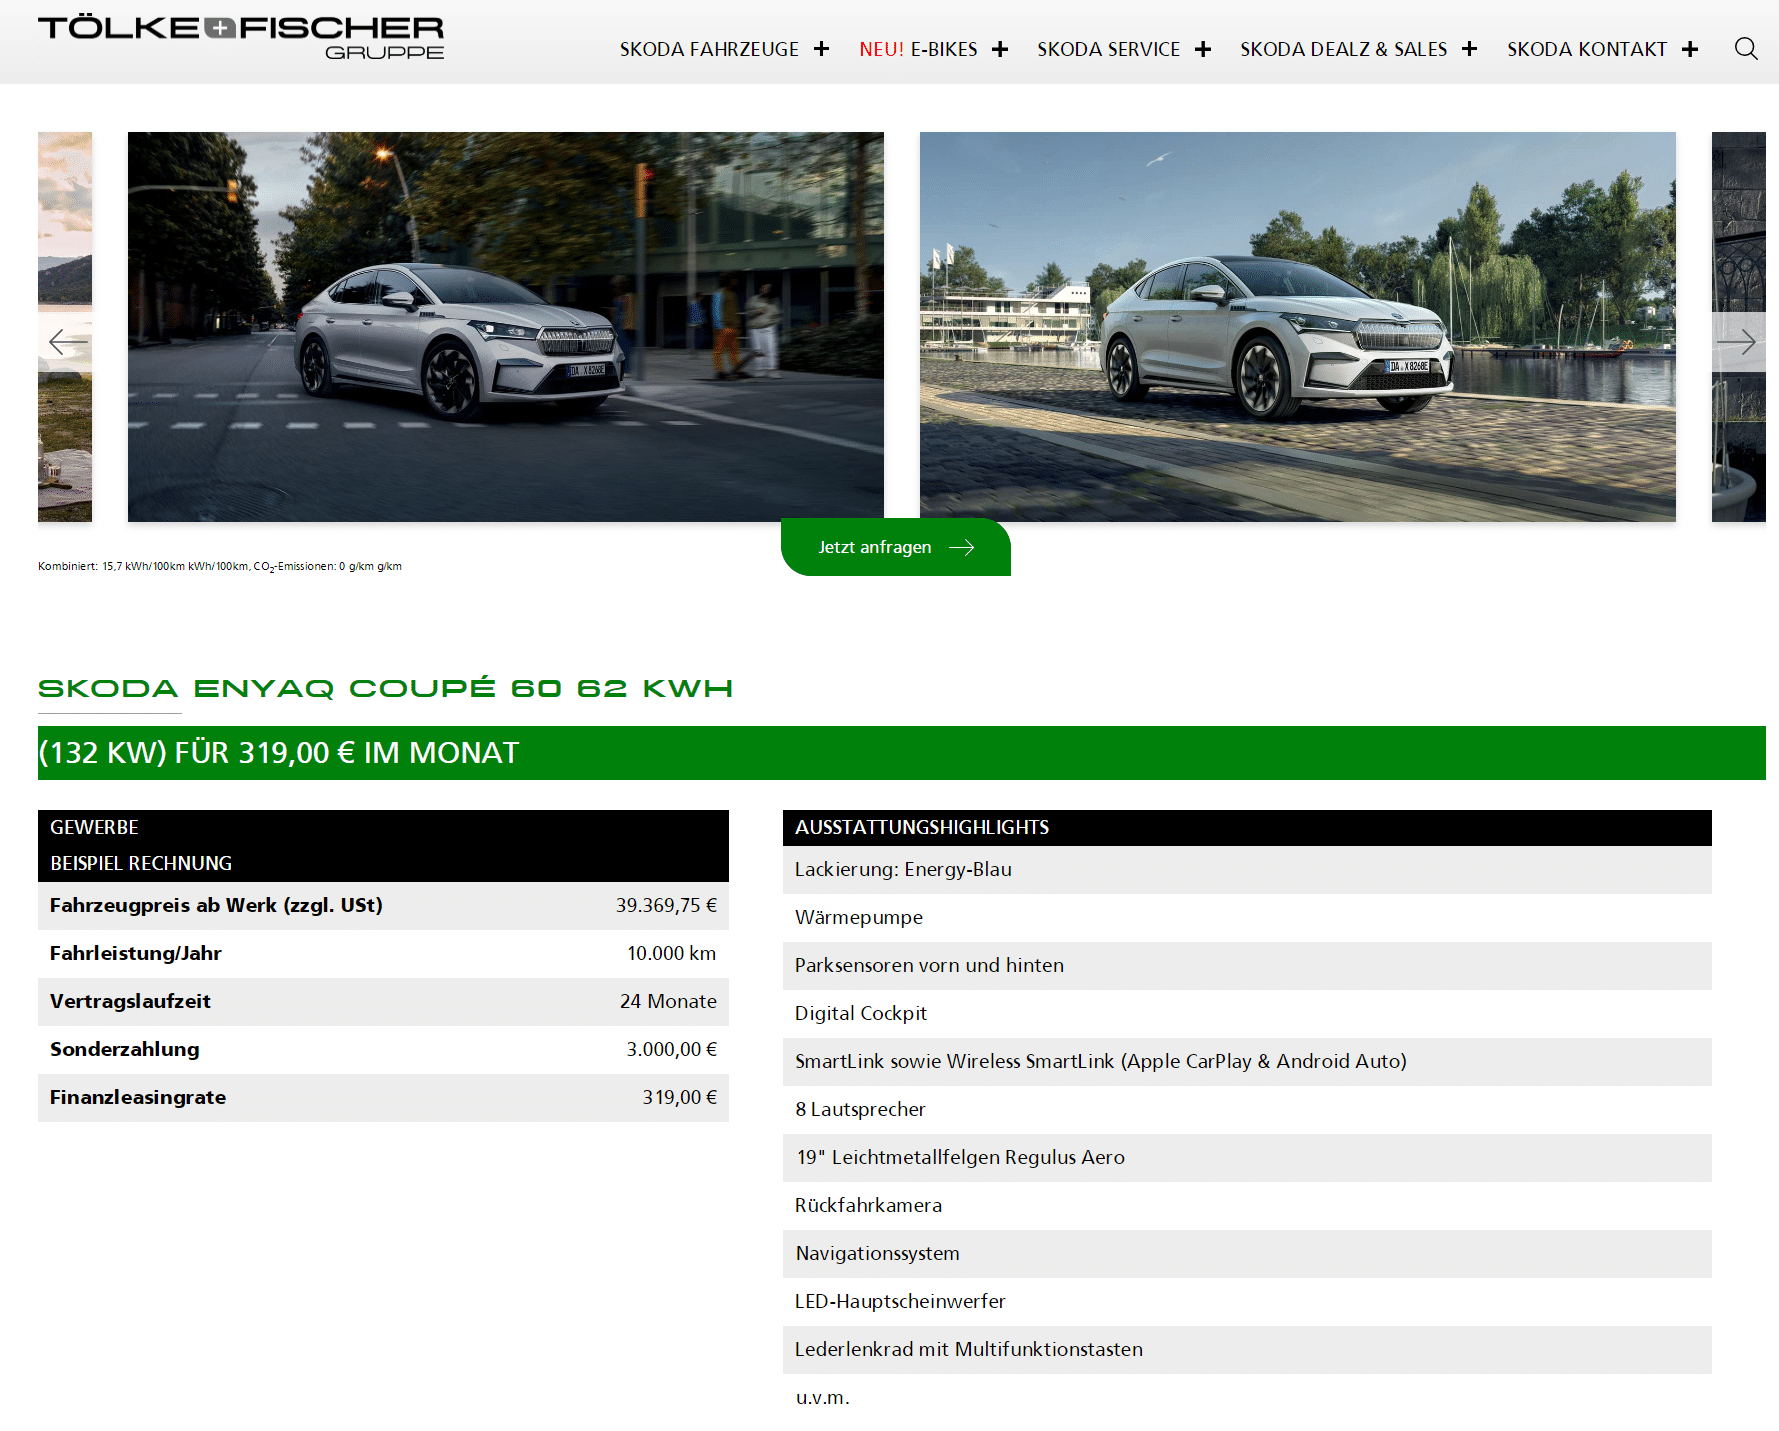Click the Fahrzeugpreis ab Werk row label
Screen dimensions: 1779x1431
click(216, 905)
